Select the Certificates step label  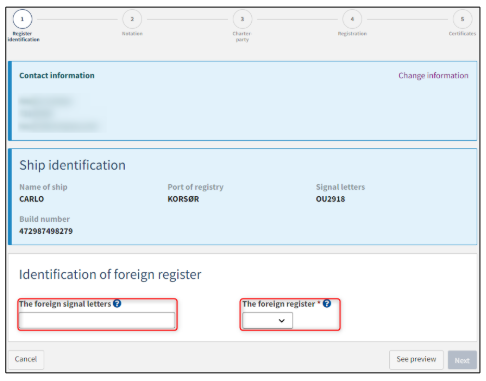tap(462, 34)
